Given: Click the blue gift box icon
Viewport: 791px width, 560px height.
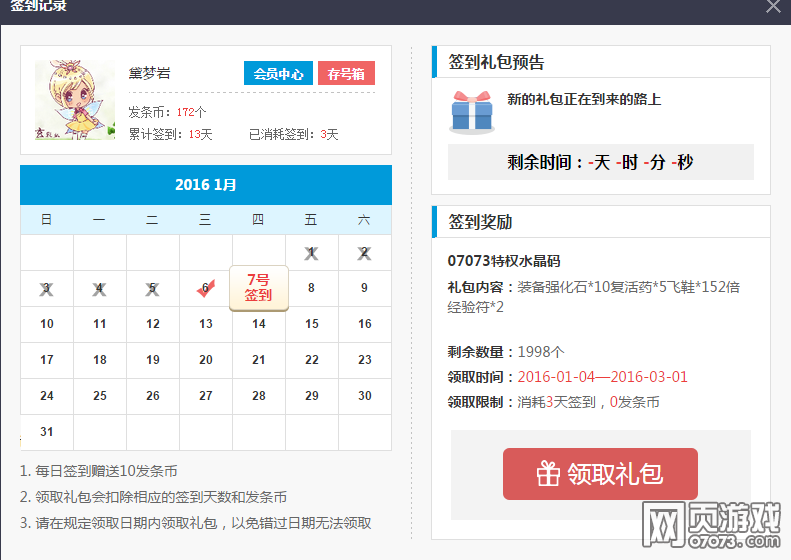Looking at the screenshot, I should pos(472,111).
